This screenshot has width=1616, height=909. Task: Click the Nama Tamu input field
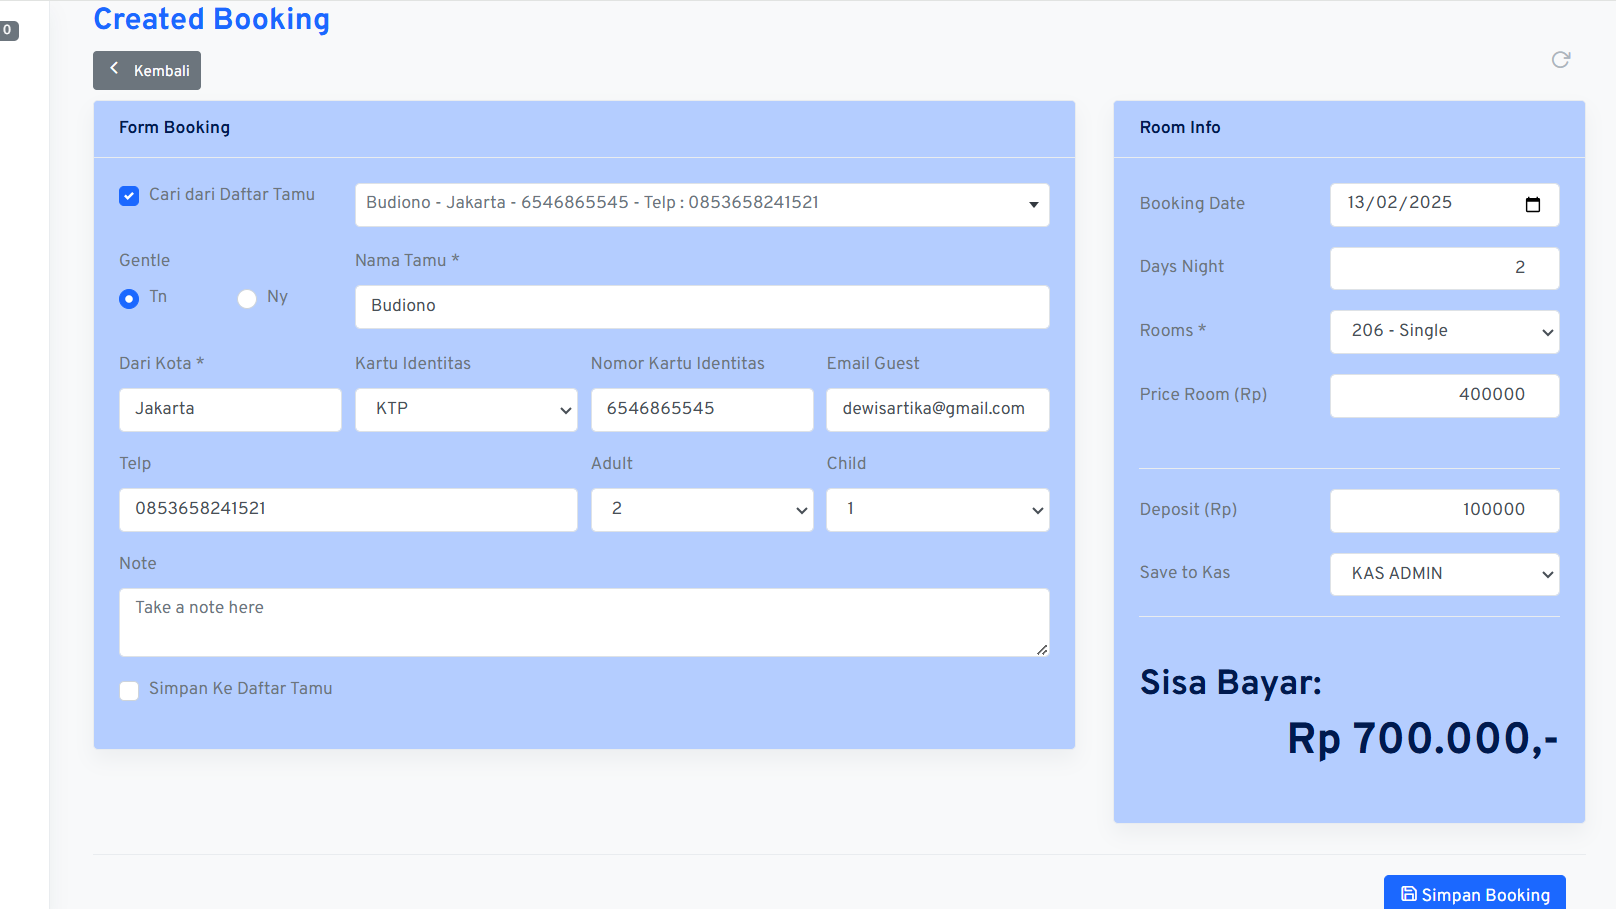click(x=702, y=306)
